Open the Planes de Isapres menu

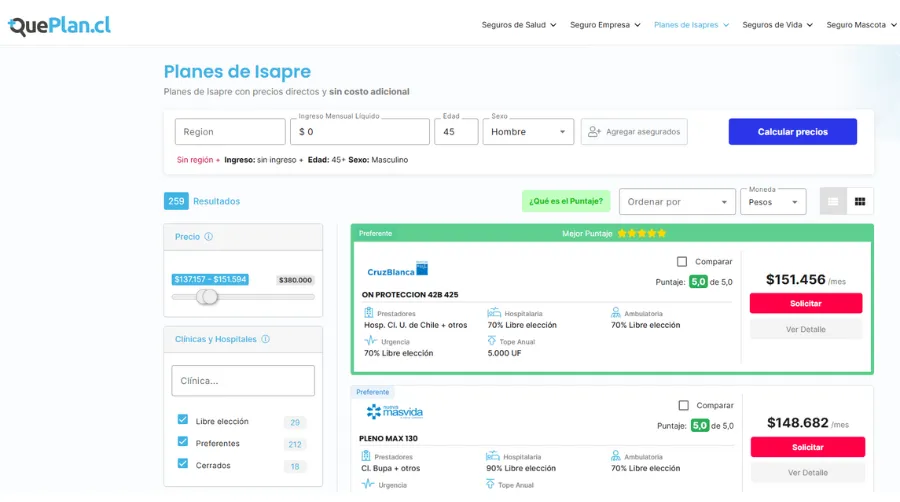691,25
